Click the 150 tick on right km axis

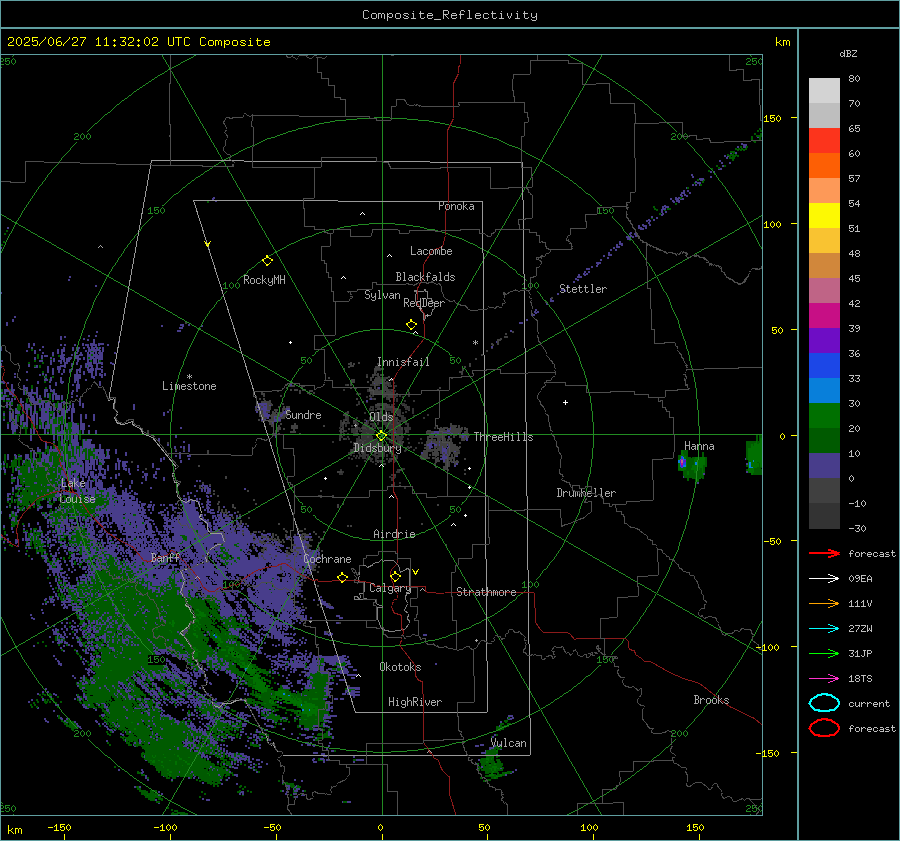pos(772,118)
